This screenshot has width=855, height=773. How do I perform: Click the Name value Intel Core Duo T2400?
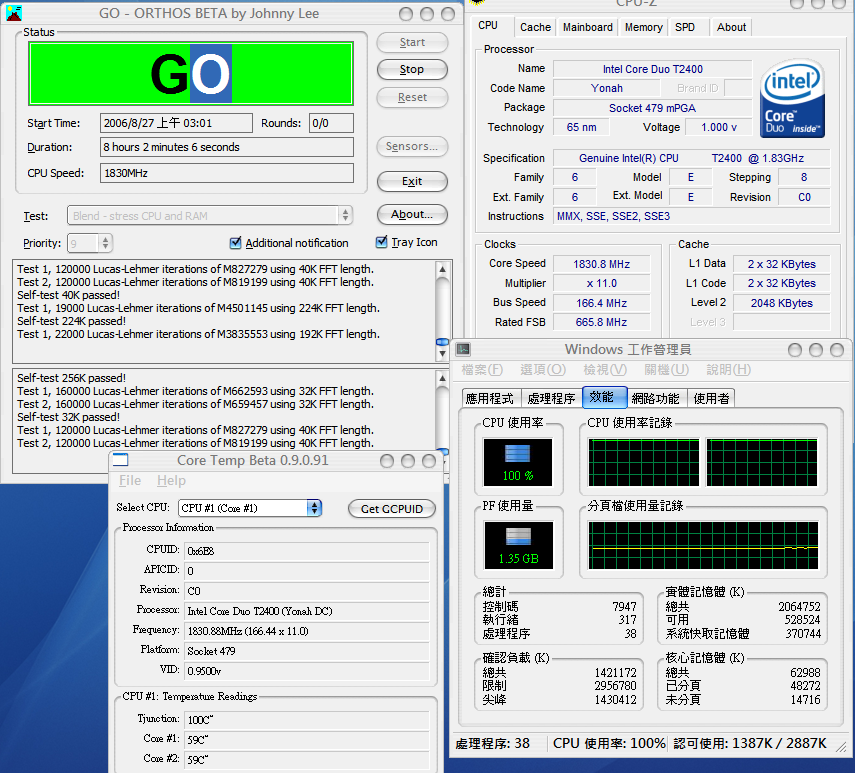coord(653,69)
